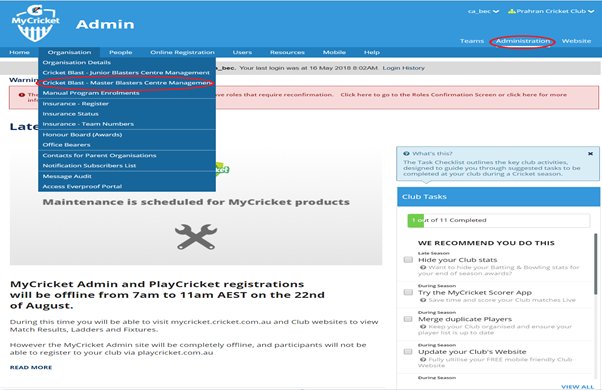
Task: Click help icon beside Scorer App description
Action: (x=423, y=300)
